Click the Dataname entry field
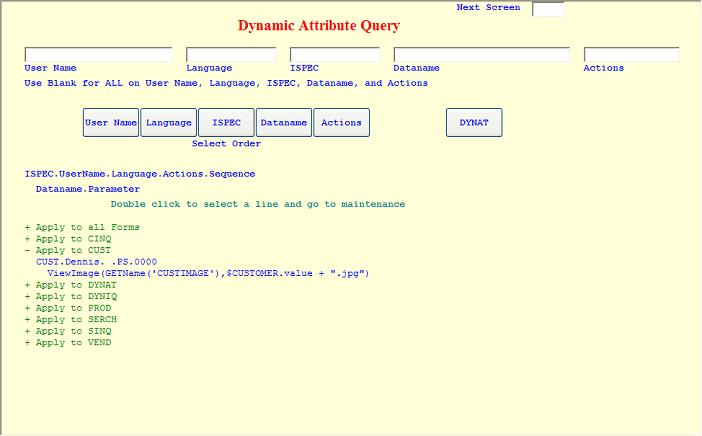The width and height of the screenshot is (702, 436). pyautogui.click(x=481, y=55)
